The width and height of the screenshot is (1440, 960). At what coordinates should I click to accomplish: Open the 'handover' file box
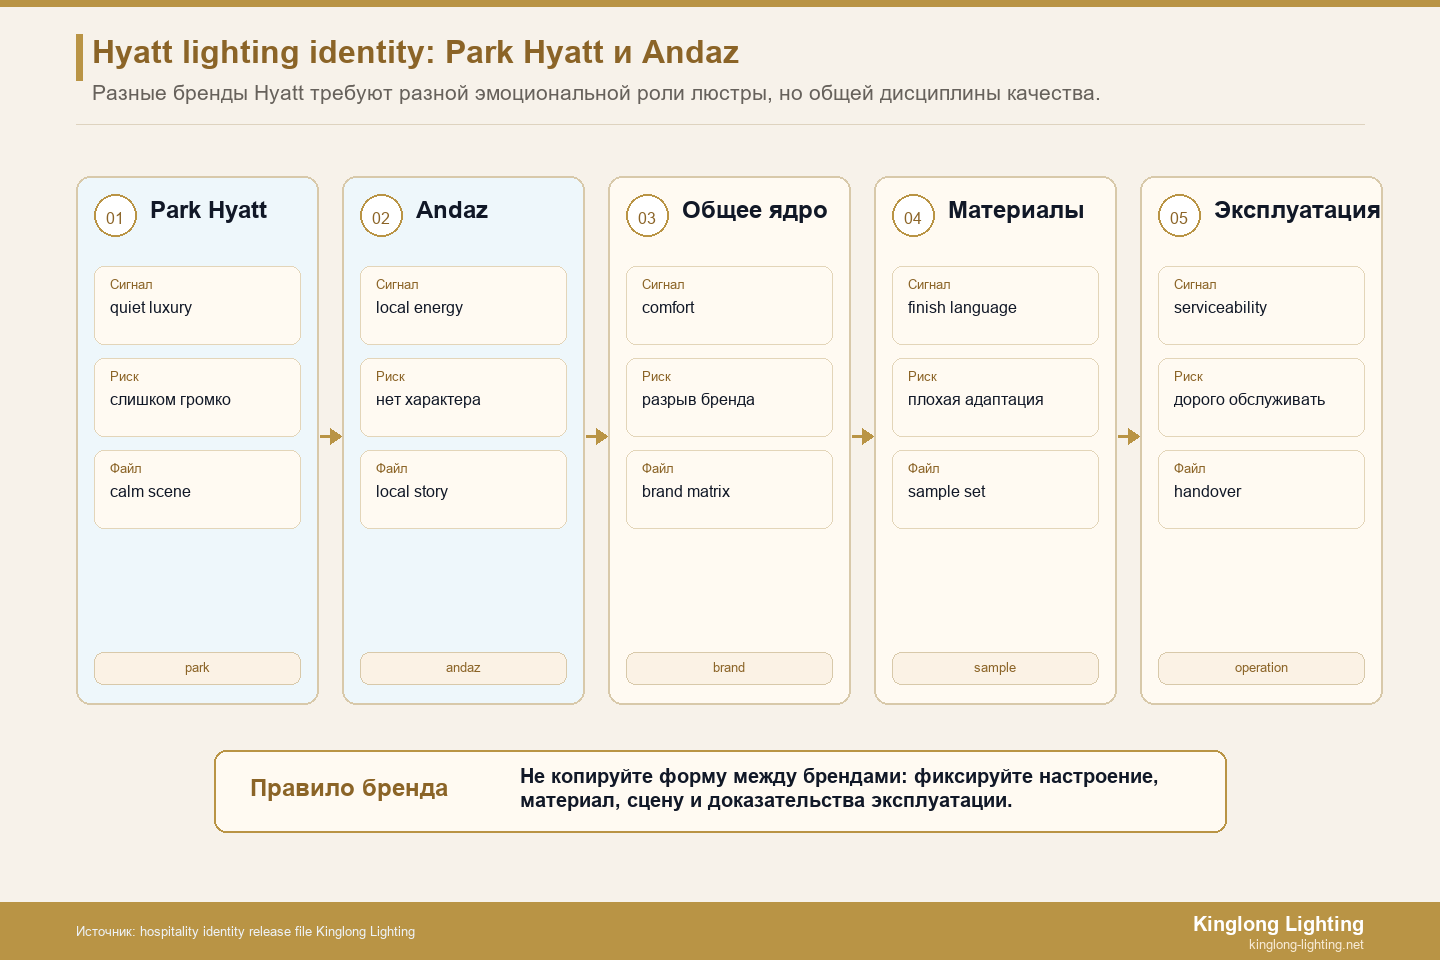(x=1261, y=489)
